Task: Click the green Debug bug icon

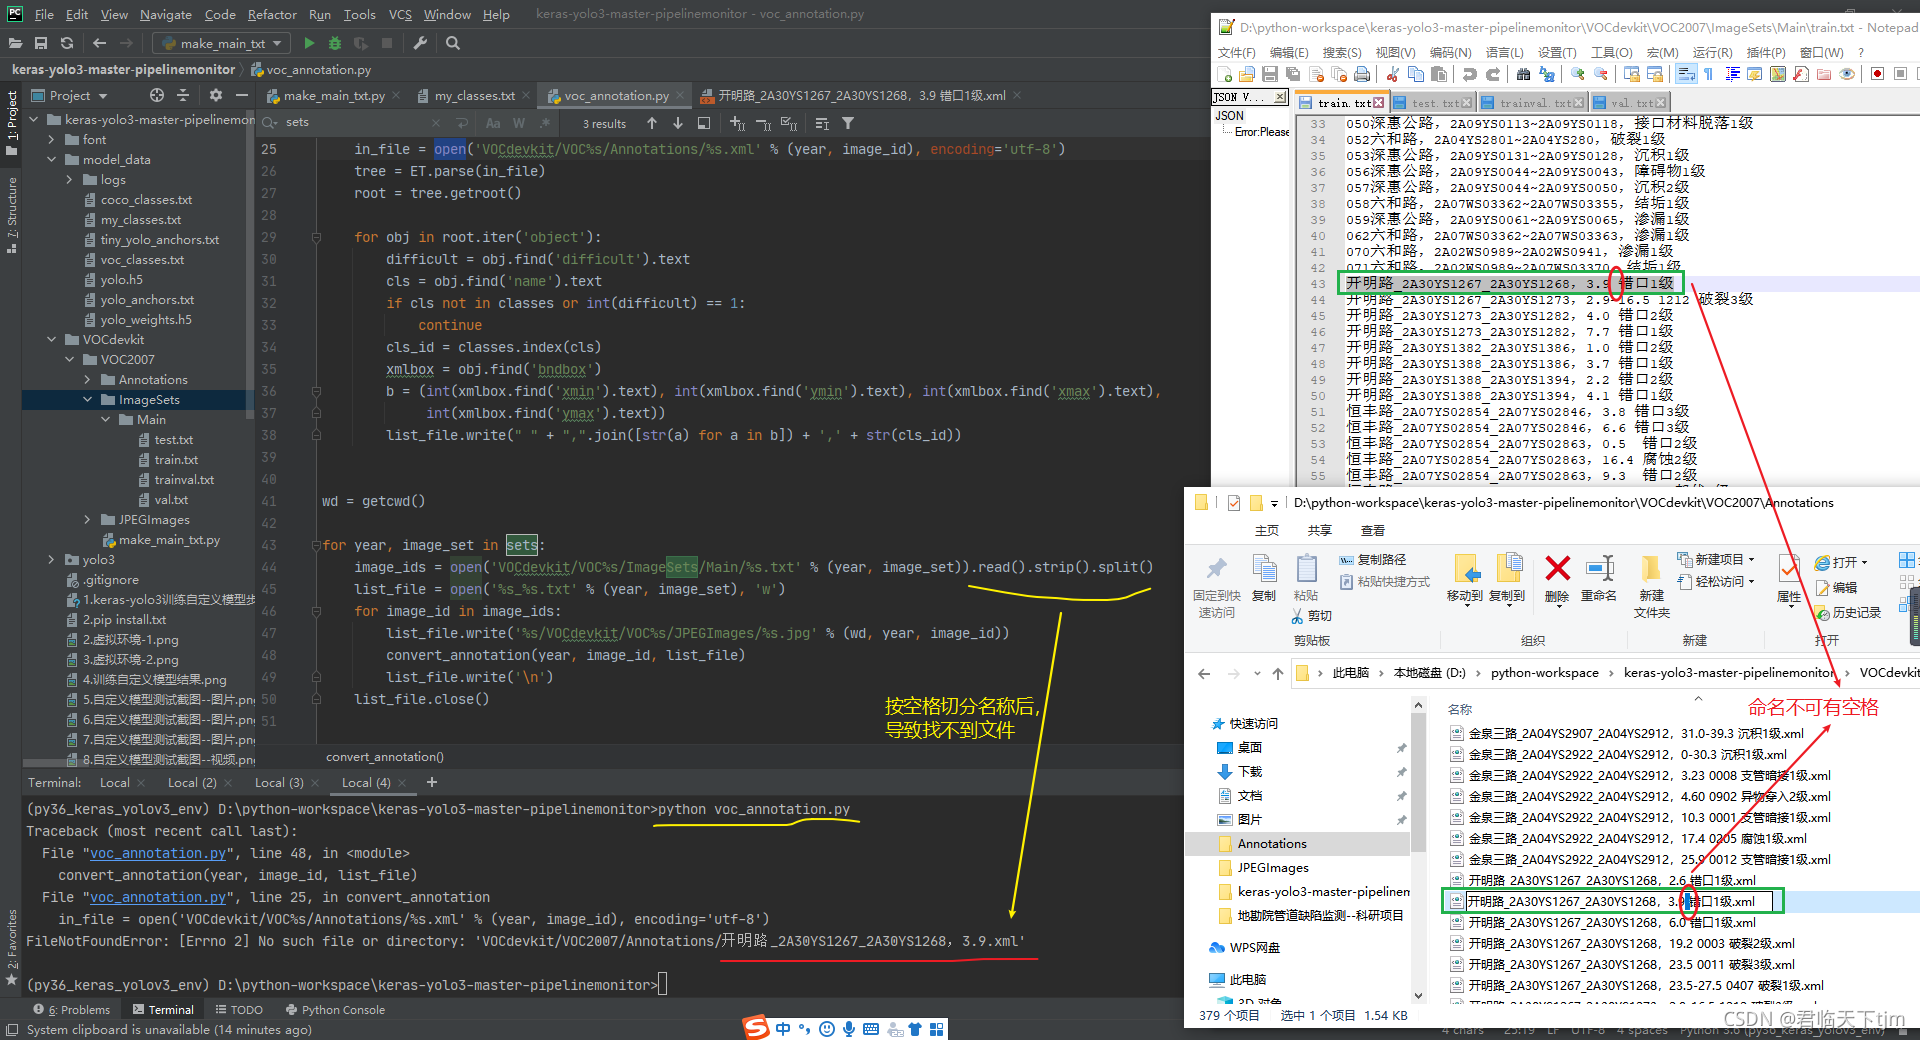Action: pyautogui.click(x=335, y=43)
